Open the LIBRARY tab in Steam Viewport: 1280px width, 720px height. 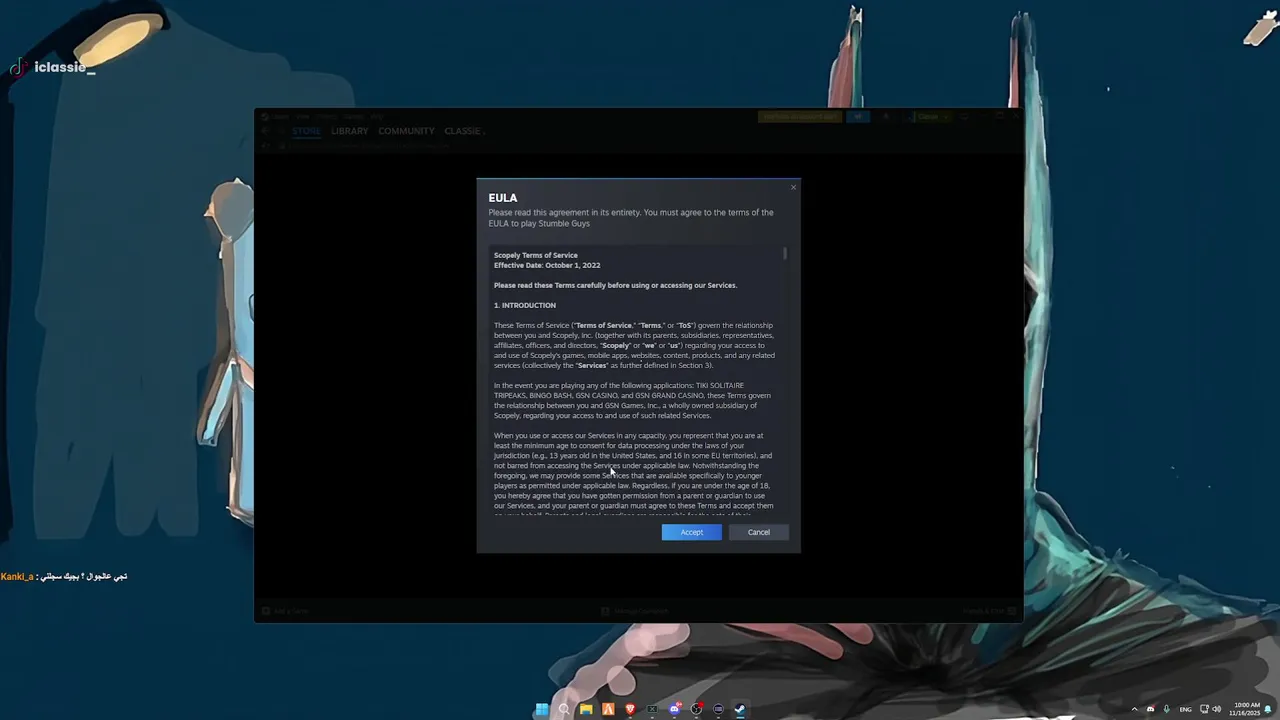pyautogui.click(x=349, y=131)
